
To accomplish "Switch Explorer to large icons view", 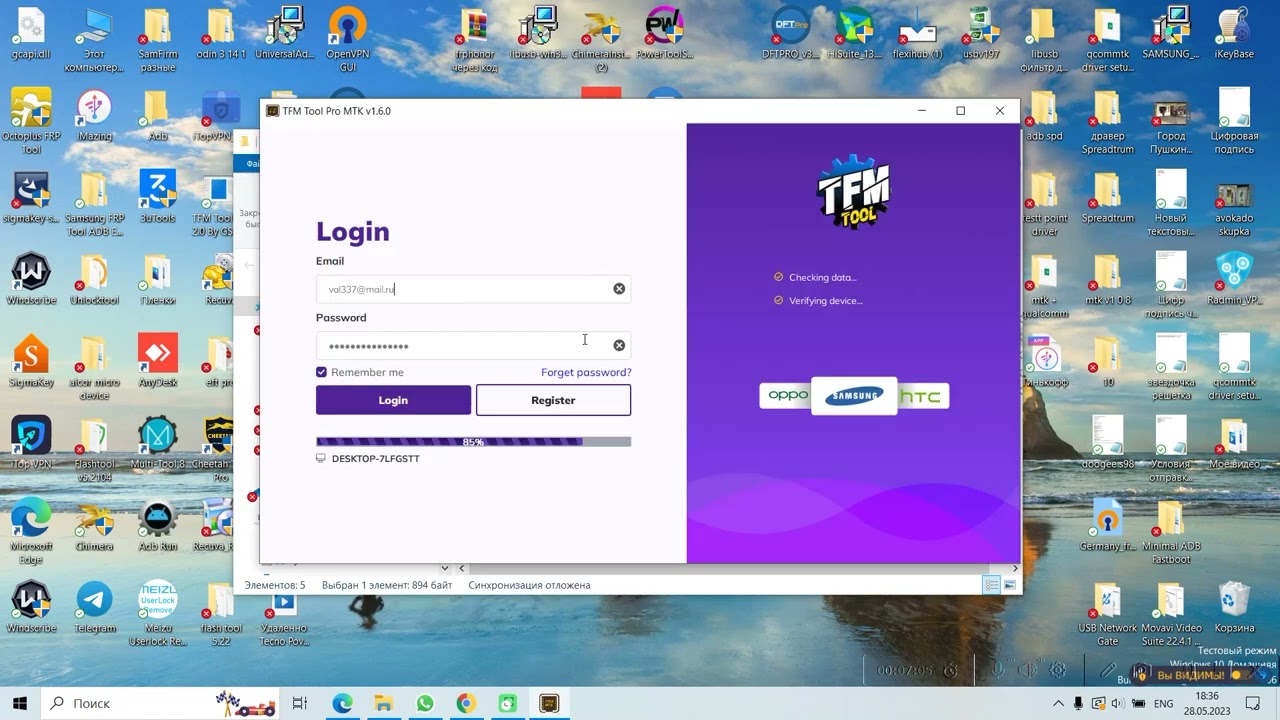I will click(x=1011, y=585).
